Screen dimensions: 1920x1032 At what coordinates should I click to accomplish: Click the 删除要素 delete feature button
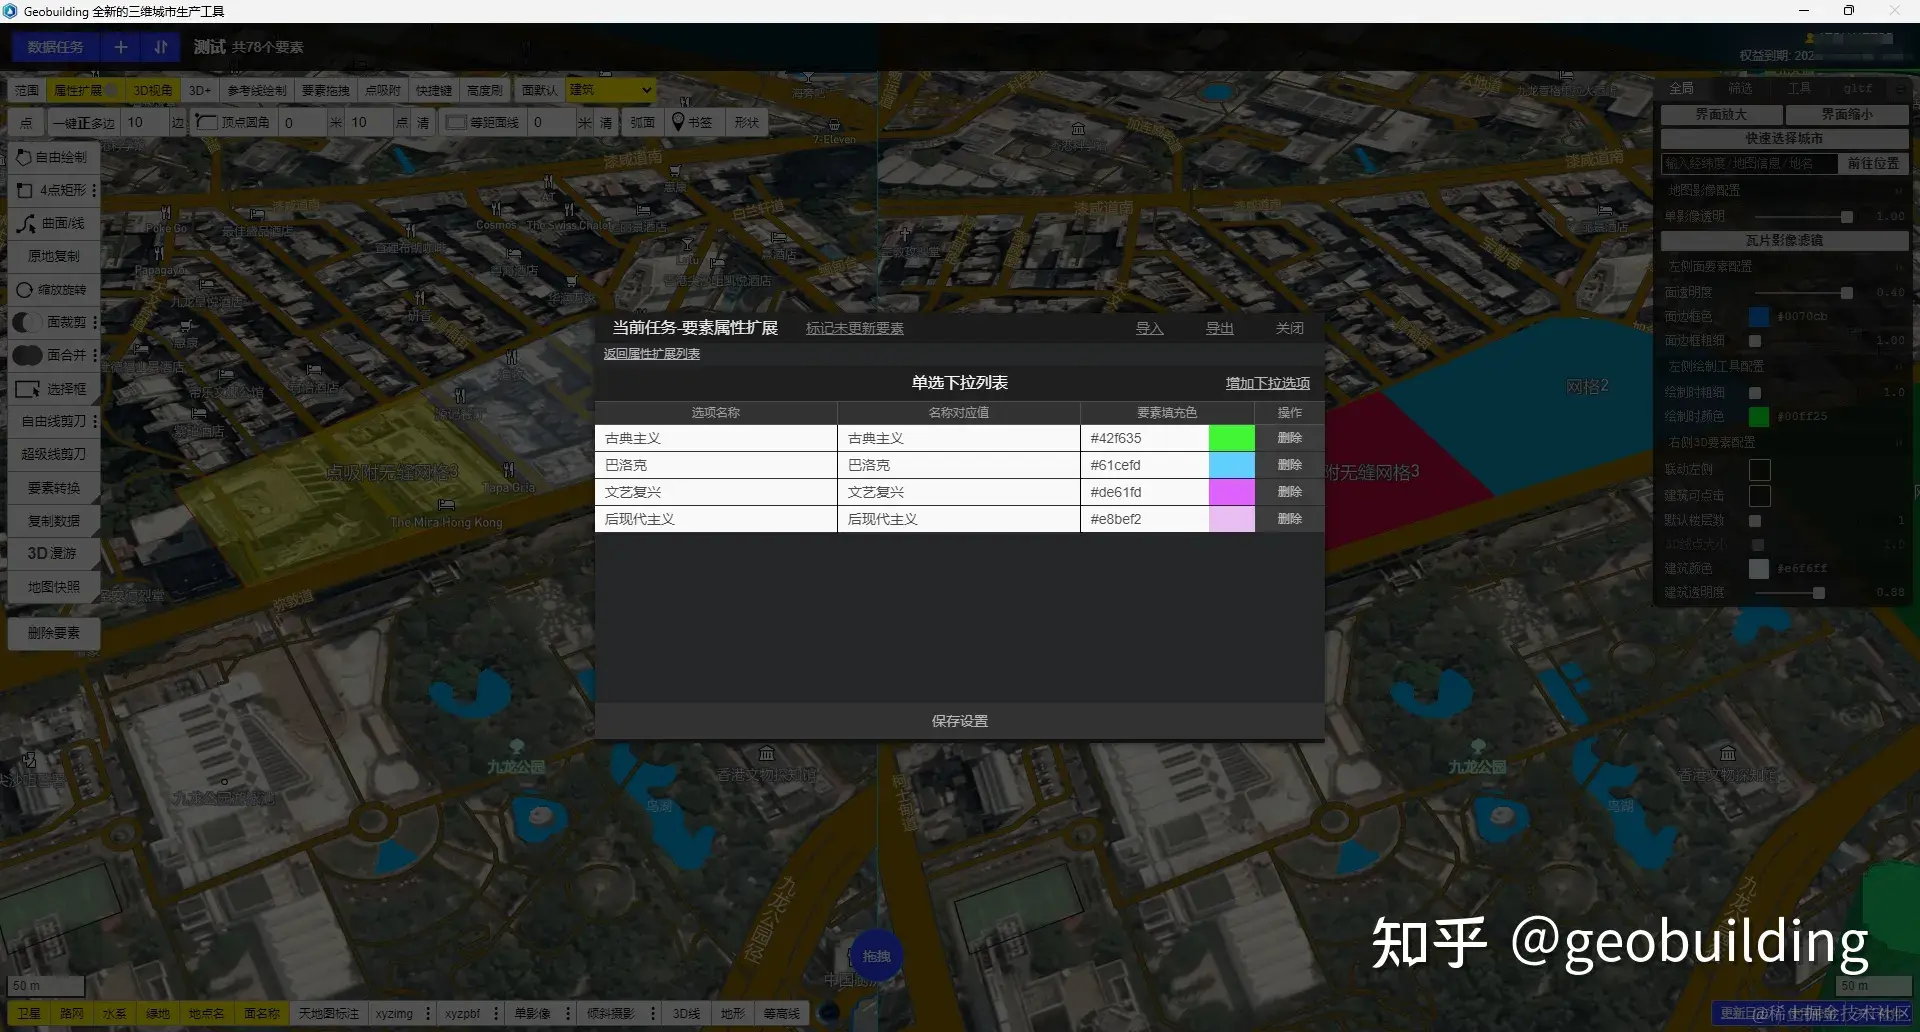pos(53,633)
